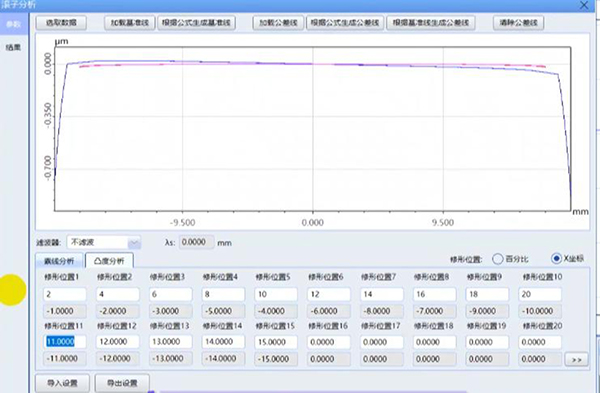The image size is (600, 393).
Task: Click the gray -13.0000 value box
Action: click(x=170, y=359)
